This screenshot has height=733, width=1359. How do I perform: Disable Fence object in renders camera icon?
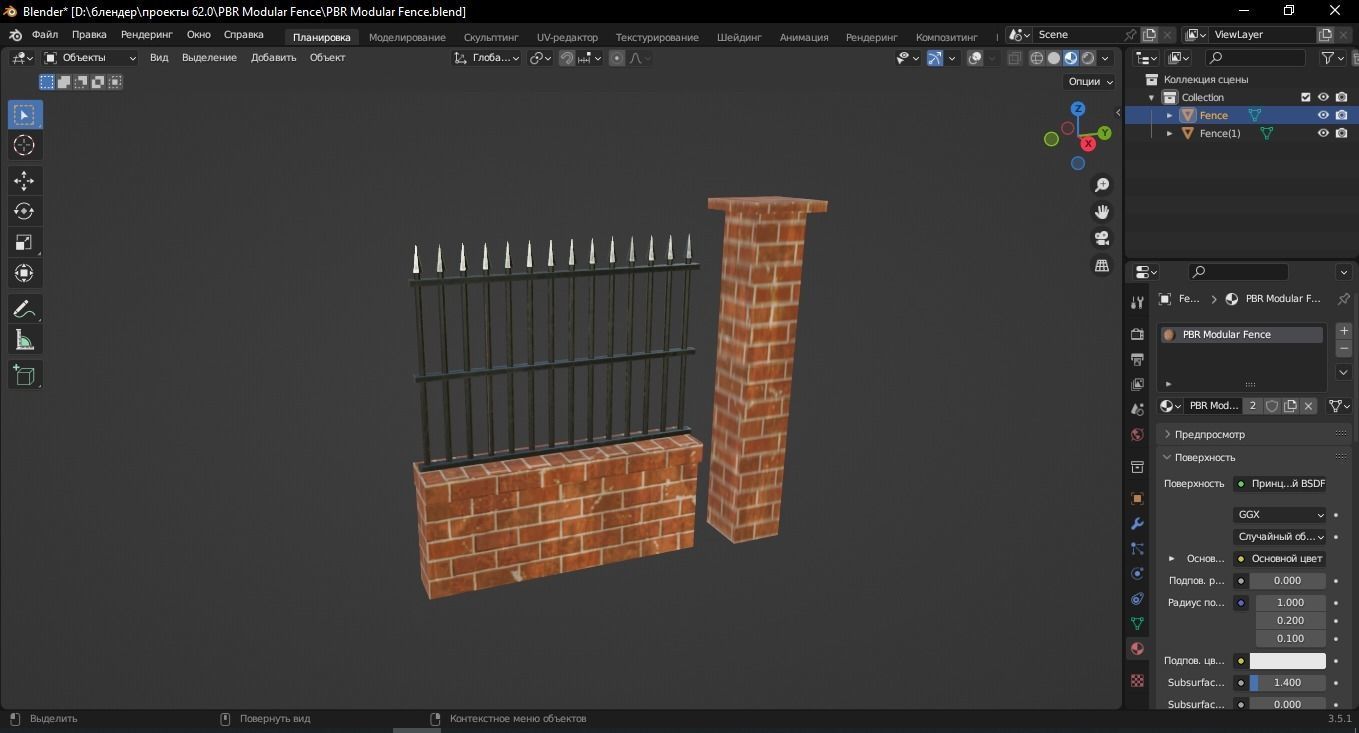click(x=1341, y=115)
